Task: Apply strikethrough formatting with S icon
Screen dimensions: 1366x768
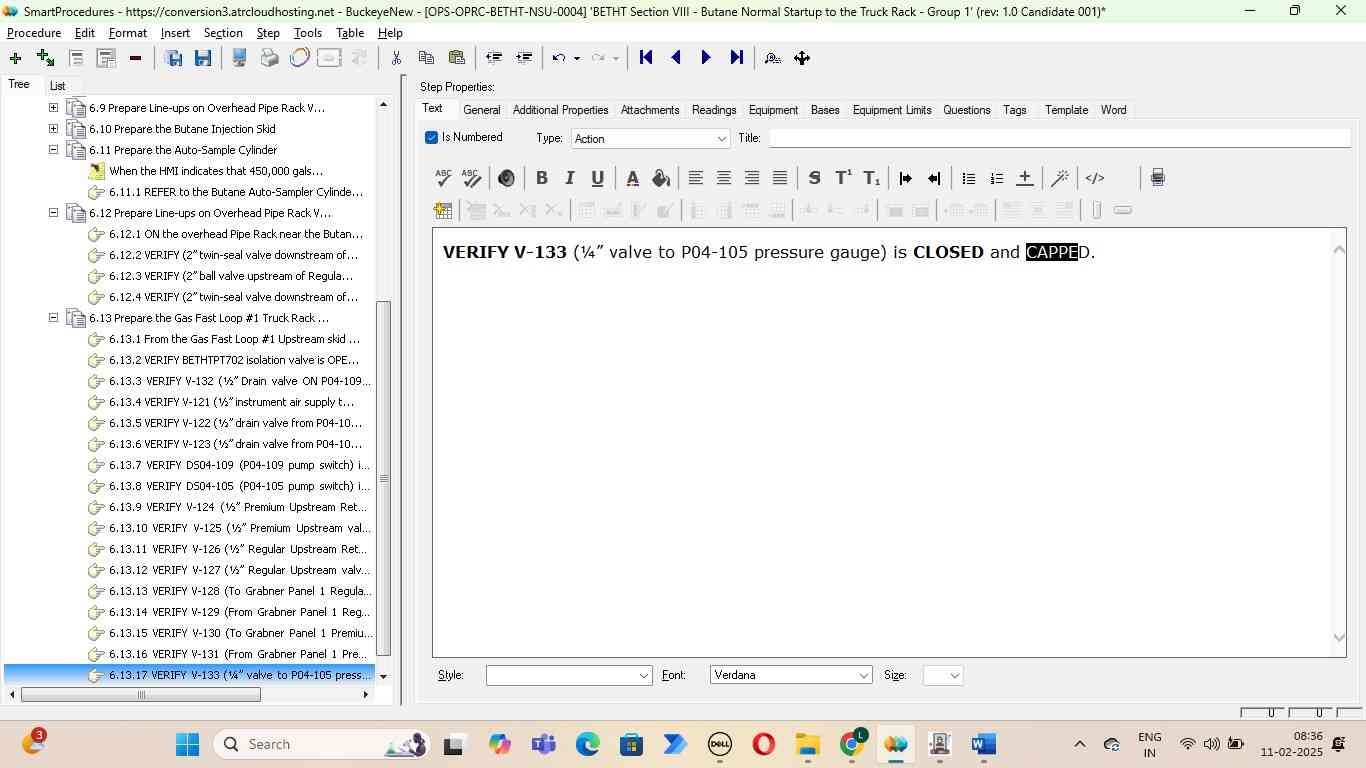Action: click(814, 178)
